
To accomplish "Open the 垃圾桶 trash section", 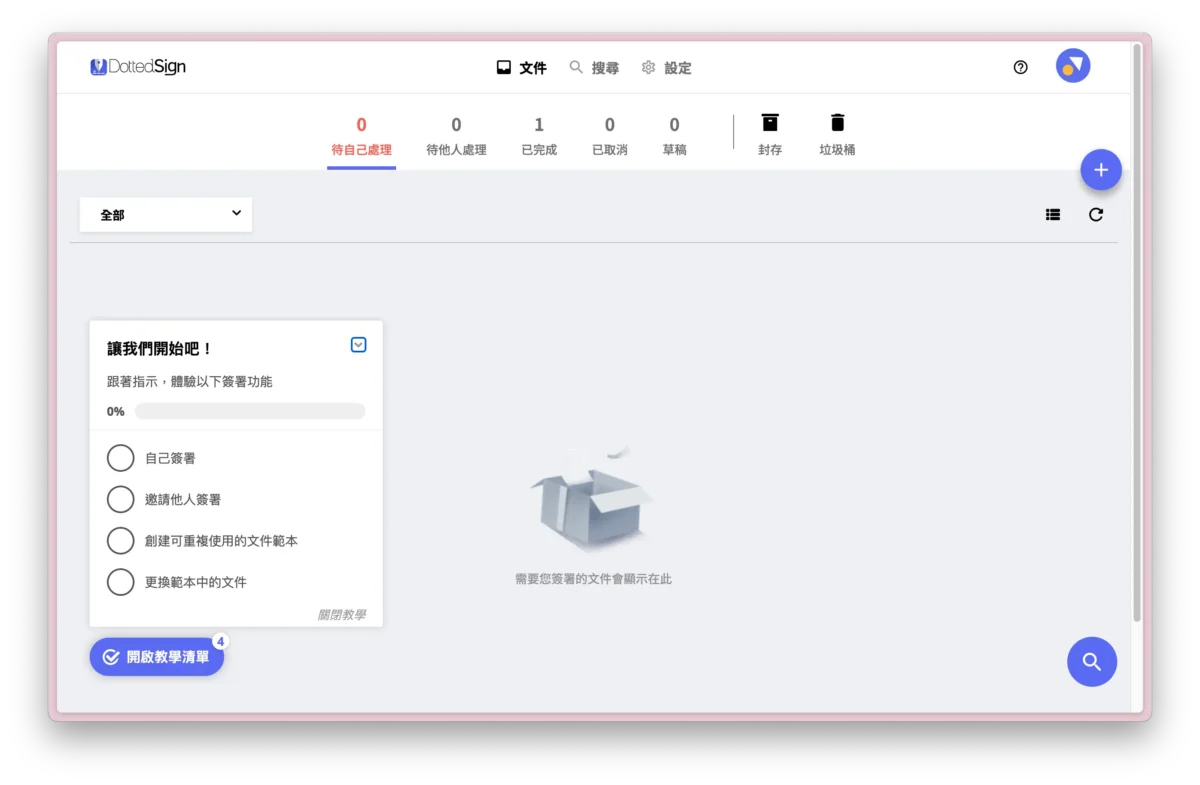I will point(837,133).
